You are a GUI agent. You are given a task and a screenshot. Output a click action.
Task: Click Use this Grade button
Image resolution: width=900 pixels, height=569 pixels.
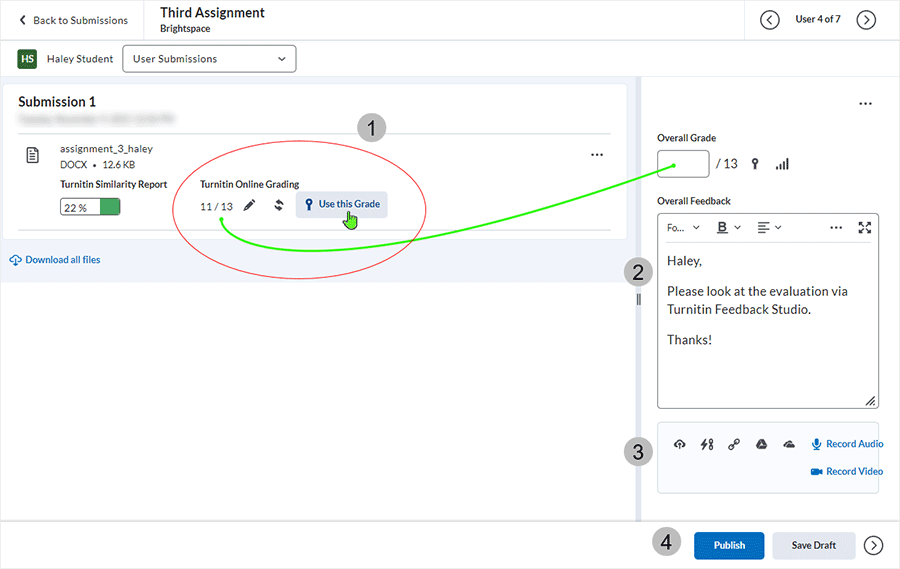342,204
